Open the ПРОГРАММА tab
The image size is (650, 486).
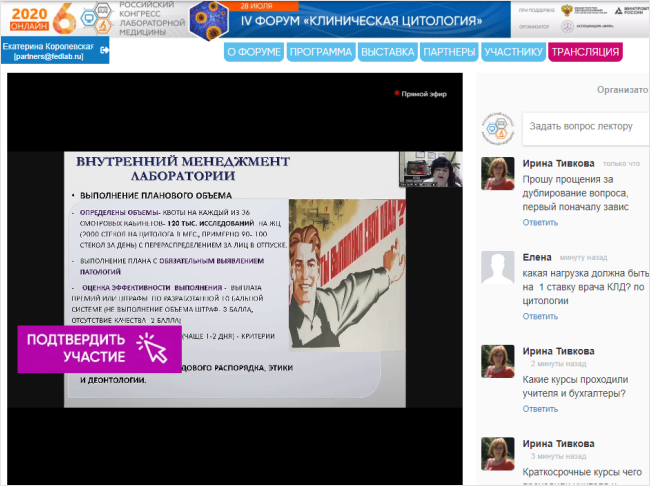click(320, 52)
